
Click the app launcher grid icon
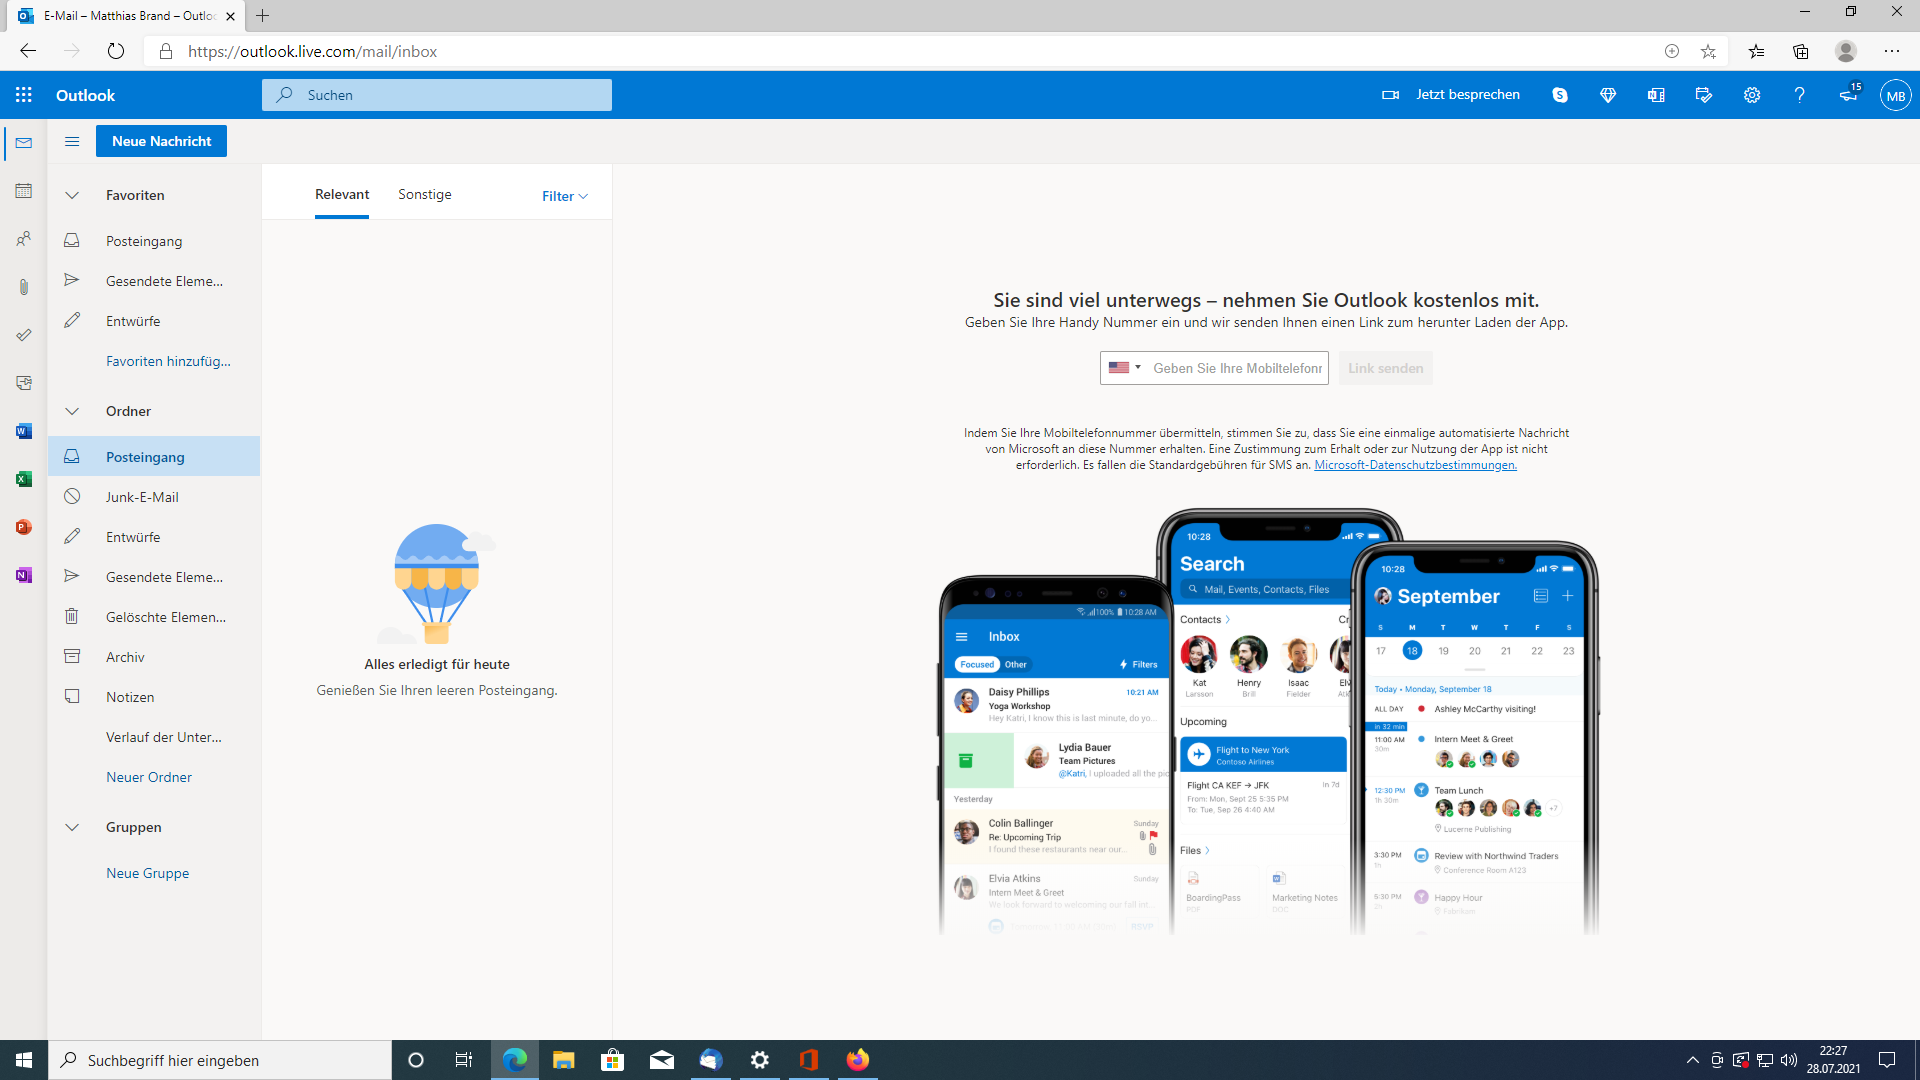pyautogui.click(x=24, y=95)
